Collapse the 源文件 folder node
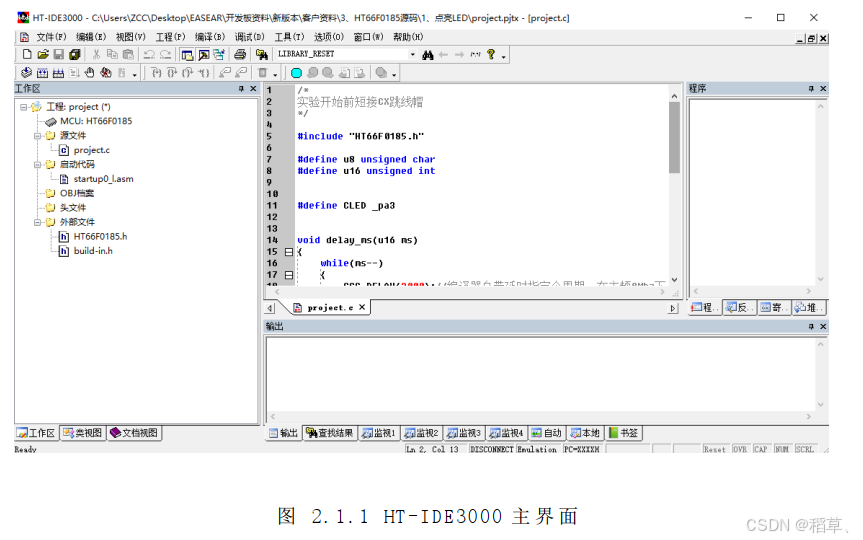The height and width of the screenshot is (540, 863). tap(37, 135)
